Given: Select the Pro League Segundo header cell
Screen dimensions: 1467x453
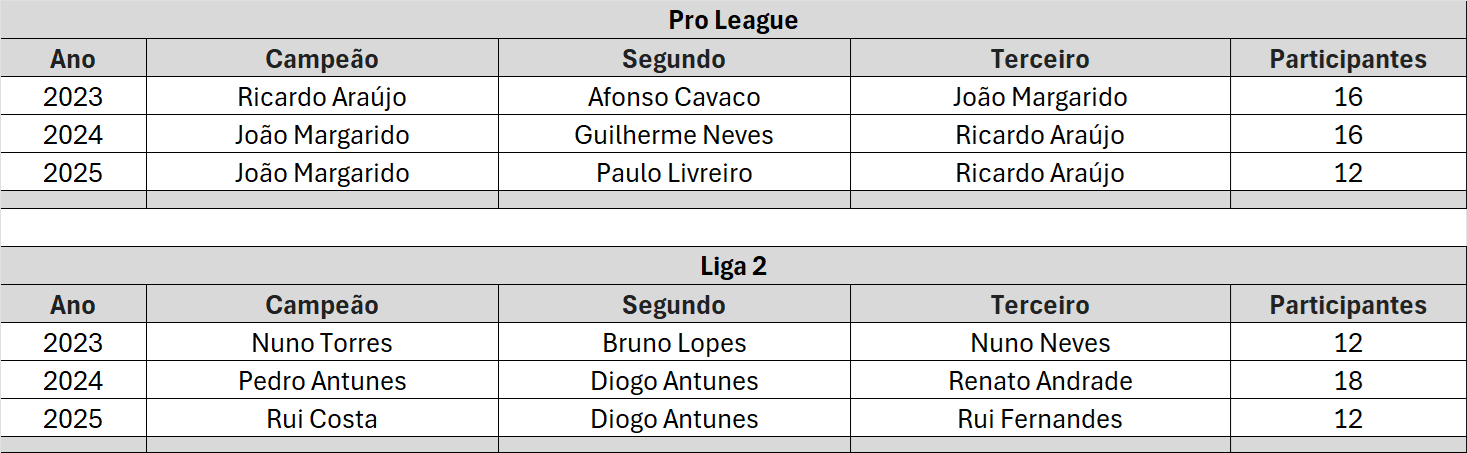Looking at the screenshot, I should (x=674, y=59).
